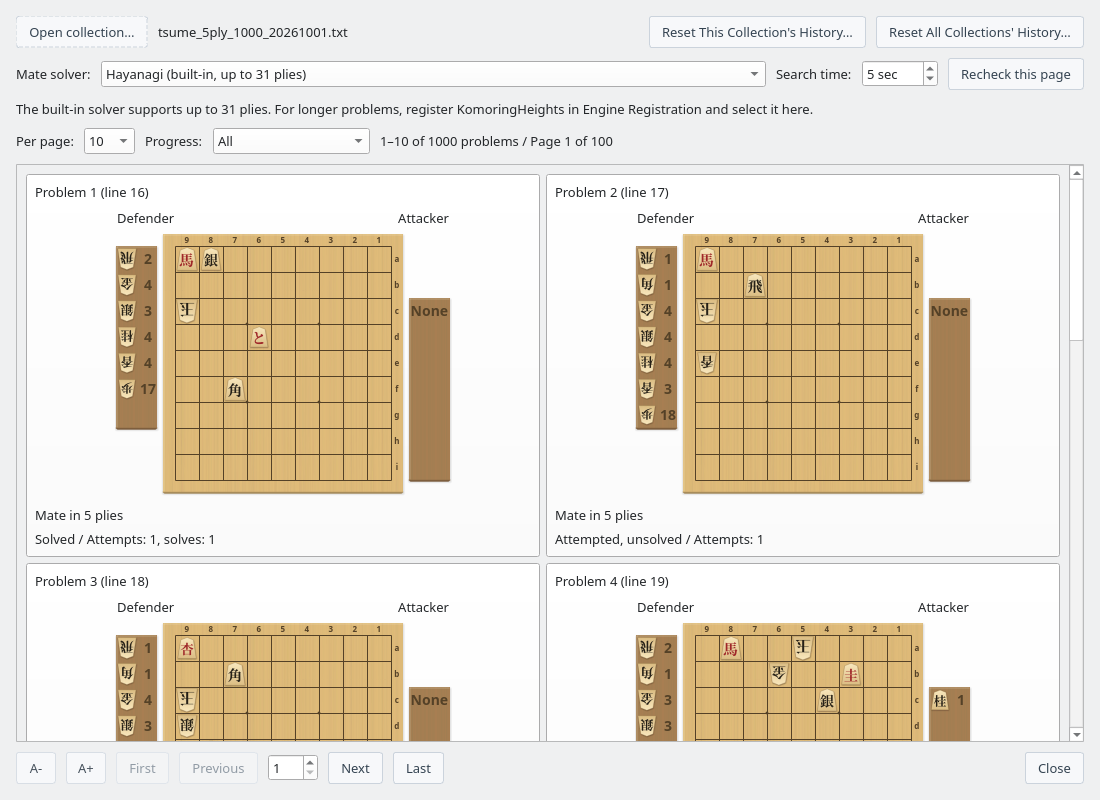Click the tsume_5ply_1000_20261001.txt filename
1100x800 pixels.
coord(253,32)
